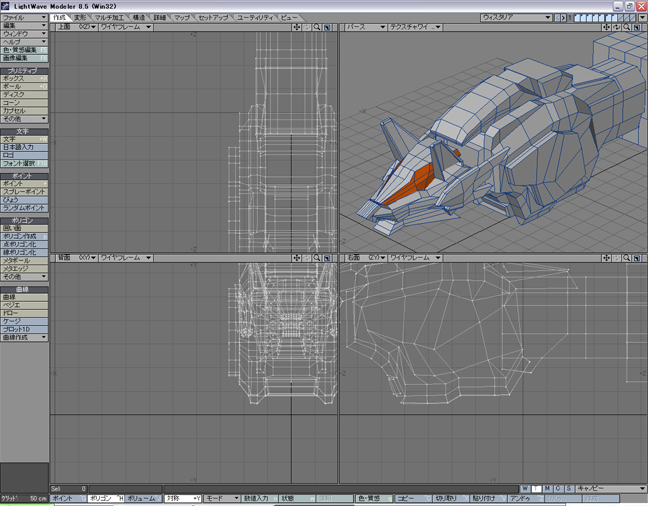The image size is (650, 506).
Task: Click the pan icon in the top viewport
Action: [x=297, y=28]
